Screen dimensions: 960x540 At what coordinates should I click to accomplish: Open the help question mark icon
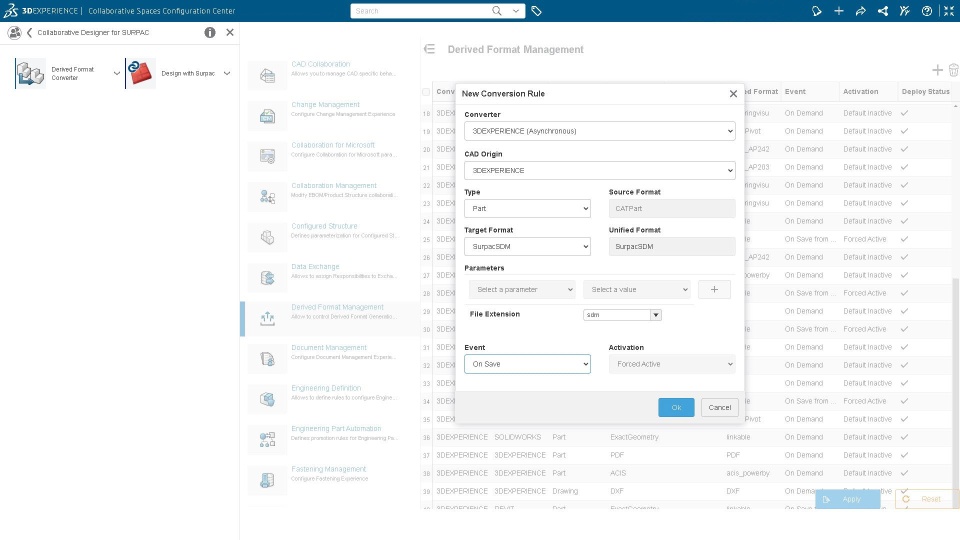click(927, 11)
